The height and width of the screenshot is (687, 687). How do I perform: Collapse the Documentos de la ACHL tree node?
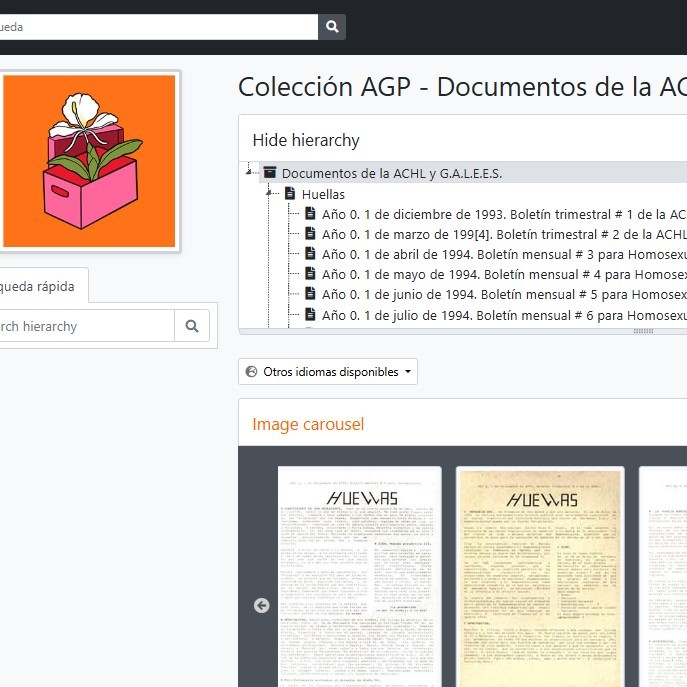pos(249,173)
